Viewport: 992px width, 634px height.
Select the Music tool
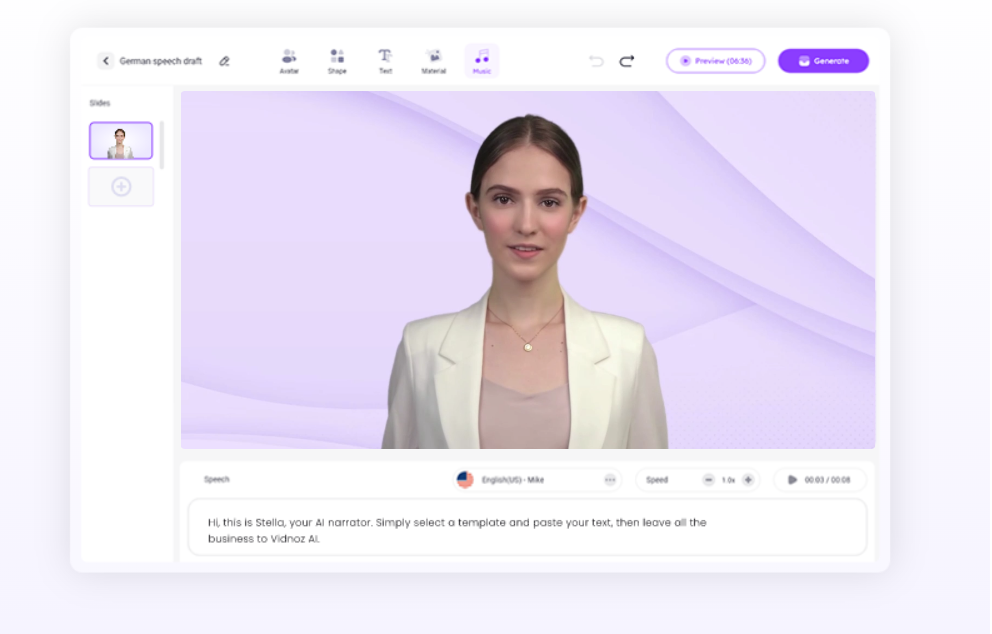482,61
